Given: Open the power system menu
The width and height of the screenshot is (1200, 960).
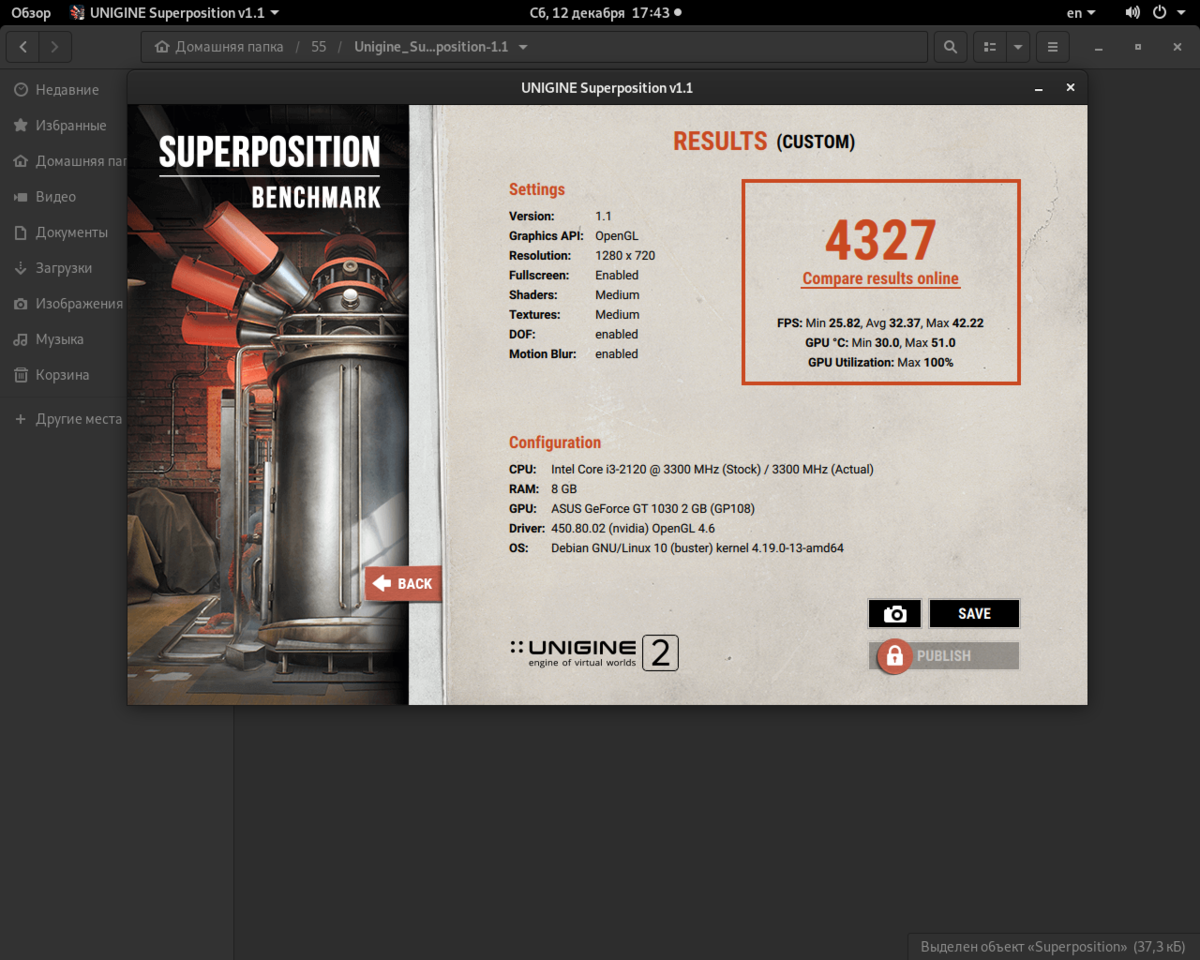Looking at the screenshot, I should coord(1166,13).
